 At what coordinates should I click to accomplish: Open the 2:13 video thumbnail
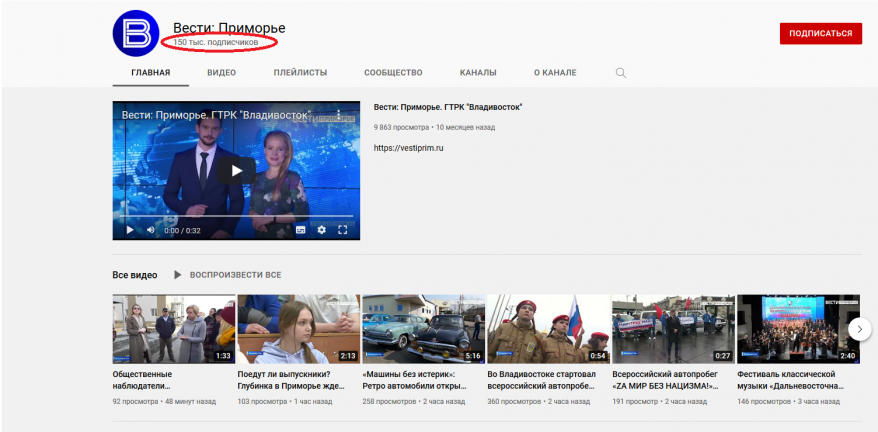(x=298, y=329)
